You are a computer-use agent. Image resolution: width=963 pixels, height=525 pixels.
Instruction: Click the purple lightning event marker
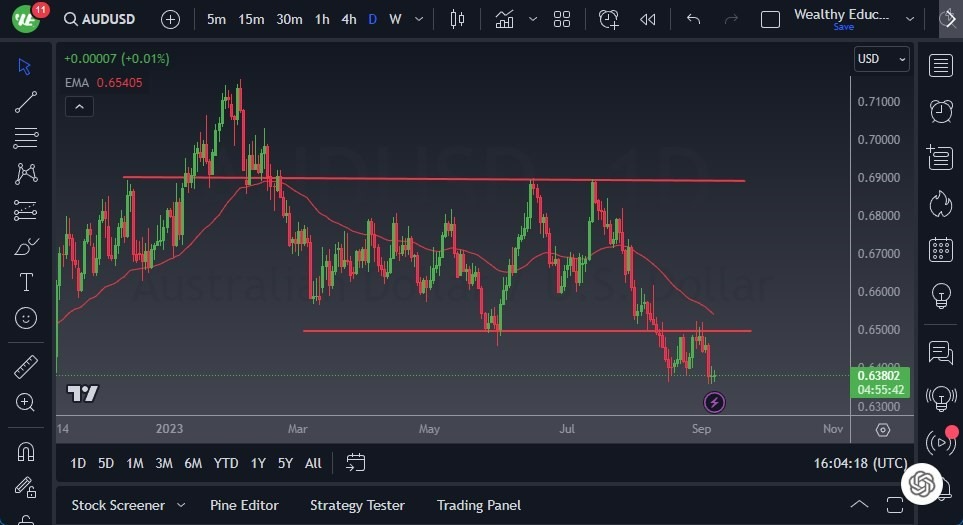pyautogui.click(x=714, y=403)
